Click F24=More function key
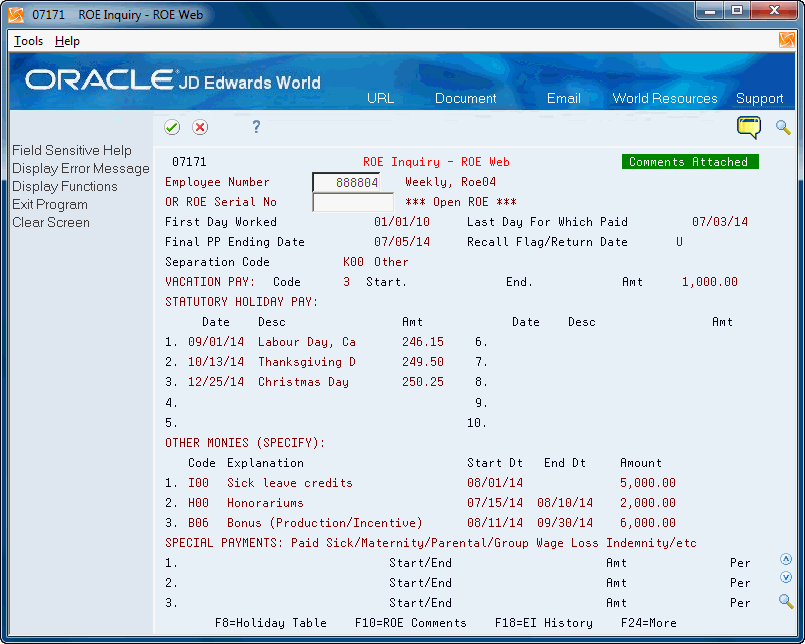Viewport: 805px width, 644px height. 649,623
